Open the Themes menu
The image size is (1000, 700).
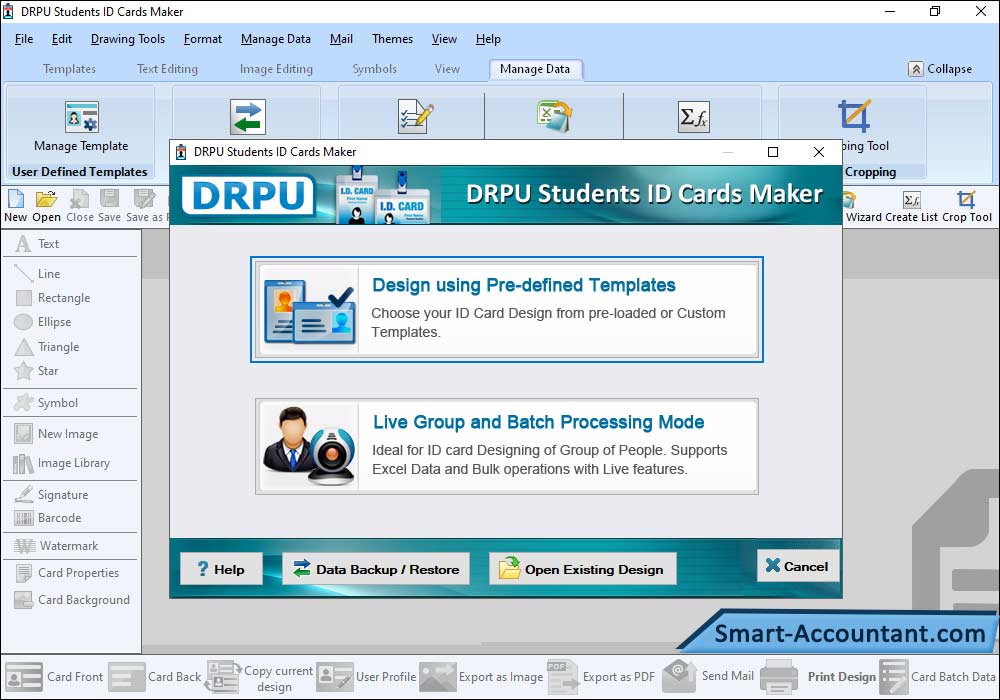(392, 39)
